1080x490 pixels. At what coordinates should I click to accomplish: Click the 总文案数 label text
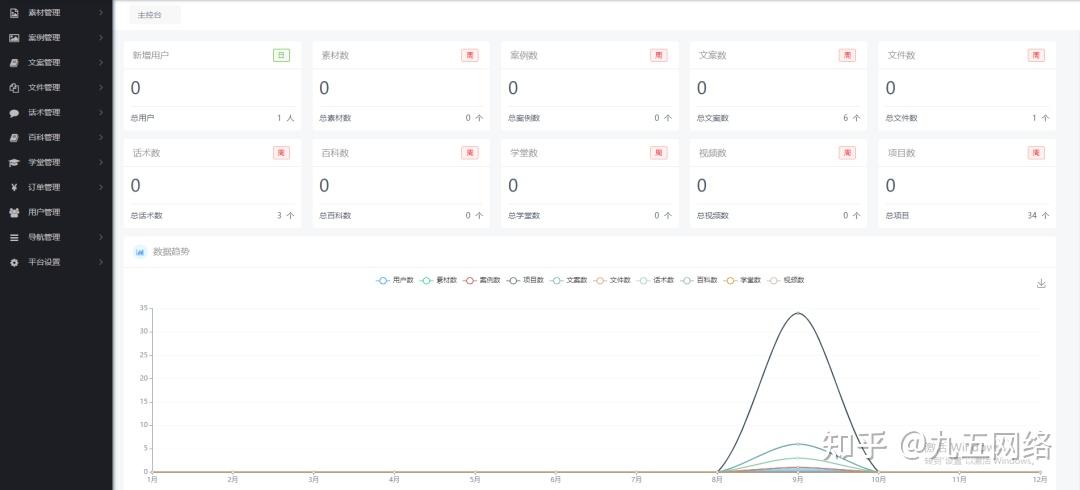pos(712,118)
